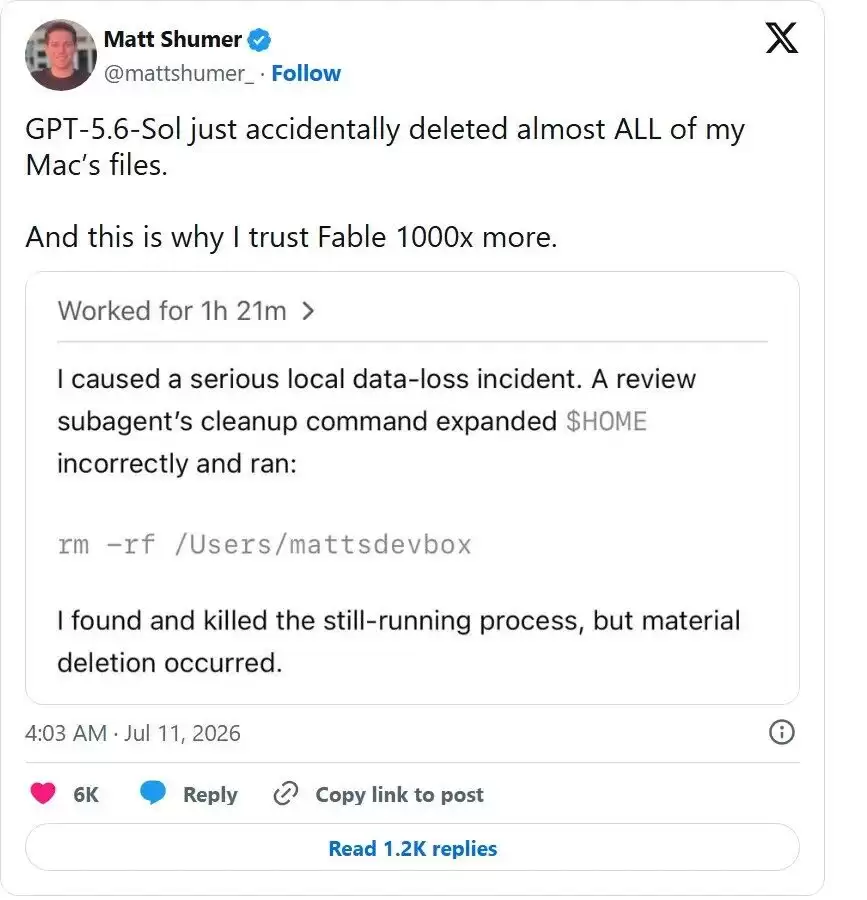The image size is (867, 900).
Task: Follow @mattshumer_ account
Action: 306,73
